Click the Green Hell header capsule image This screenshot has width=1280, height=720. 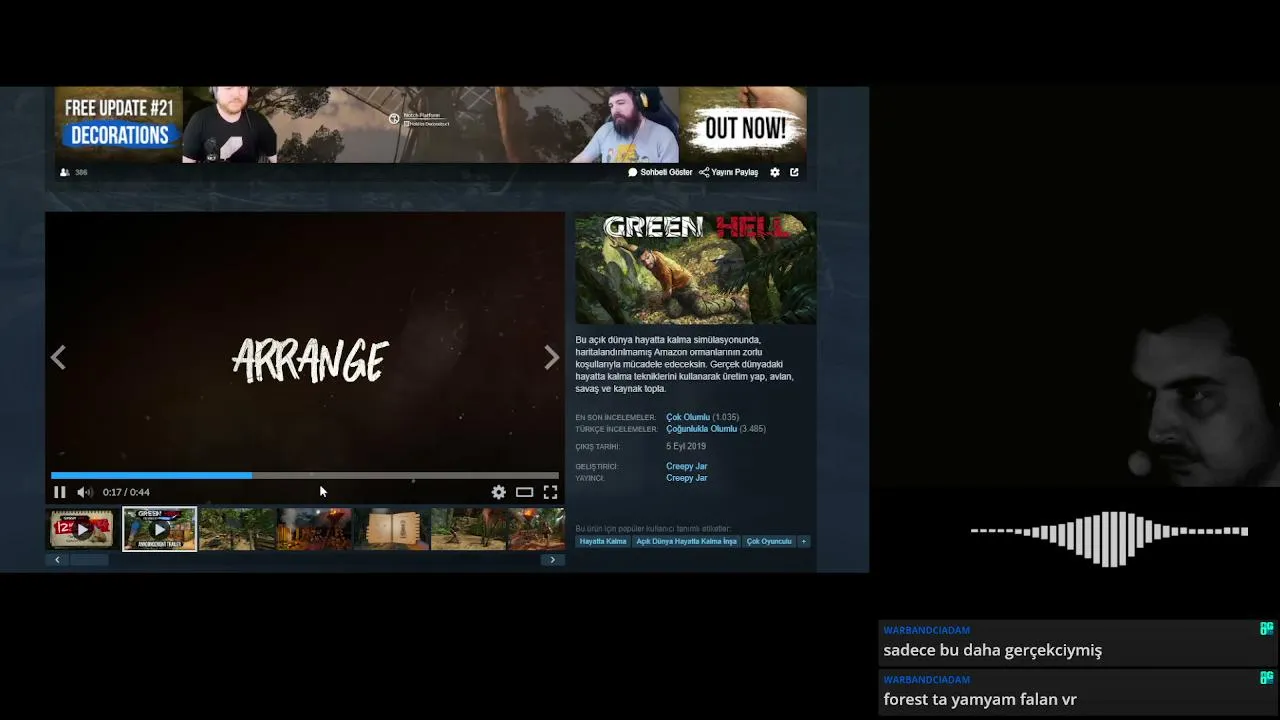[x=696, y=268]
